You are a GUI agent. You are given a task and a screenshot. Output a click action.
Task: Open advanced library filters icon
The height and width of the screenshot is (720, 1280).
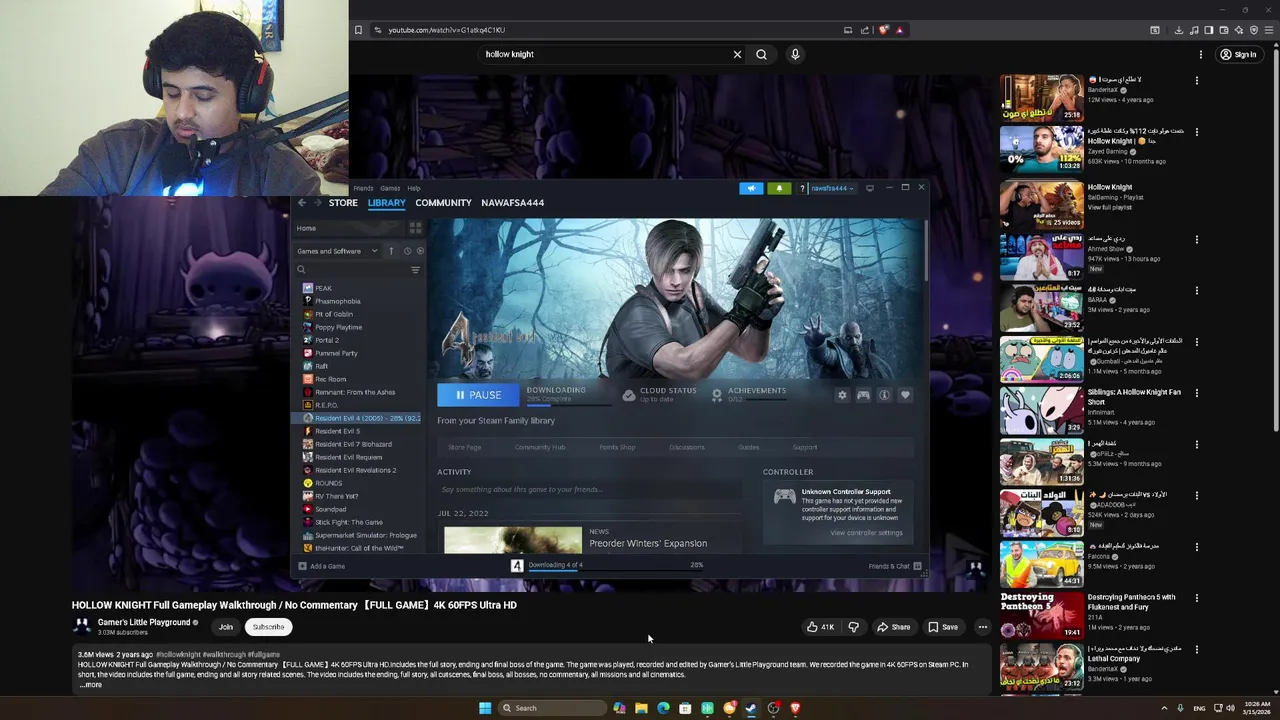click(415, 269)
